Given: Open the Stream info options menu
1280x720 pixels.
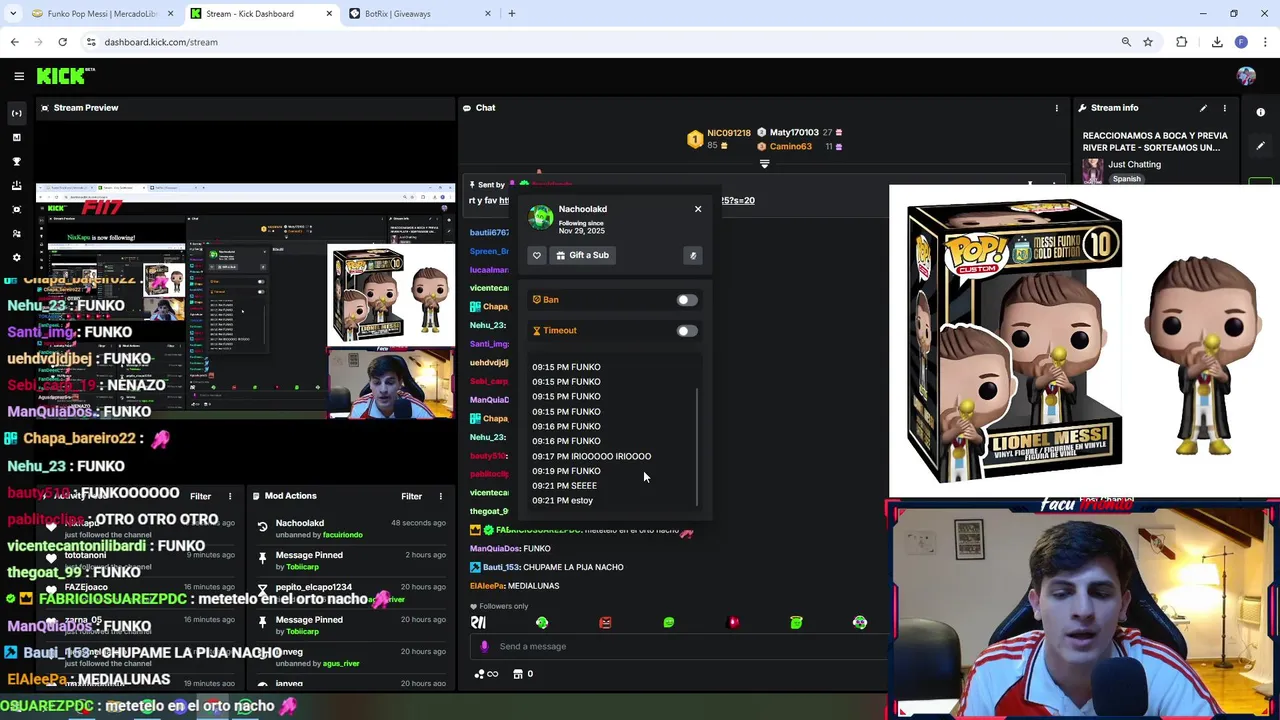Looking at the screenshot, I should pyautogui.click(x=1224, y=108).
